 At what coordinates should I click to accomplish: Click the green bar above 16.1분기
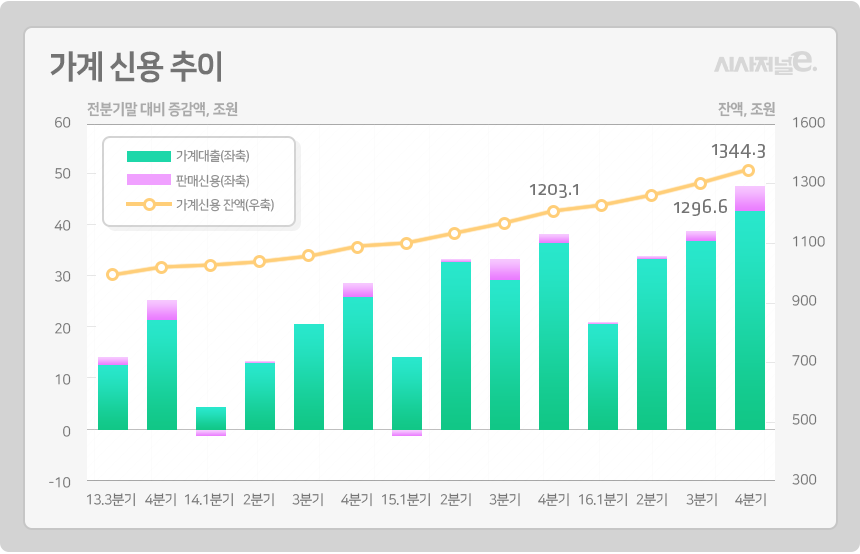(602, 376)
